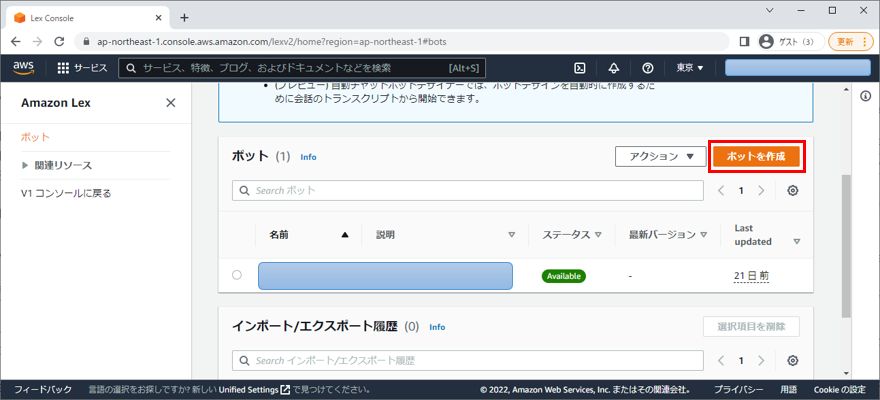
Task: Open AWS CloudShell icon
Action: click(x=580, y=68)
